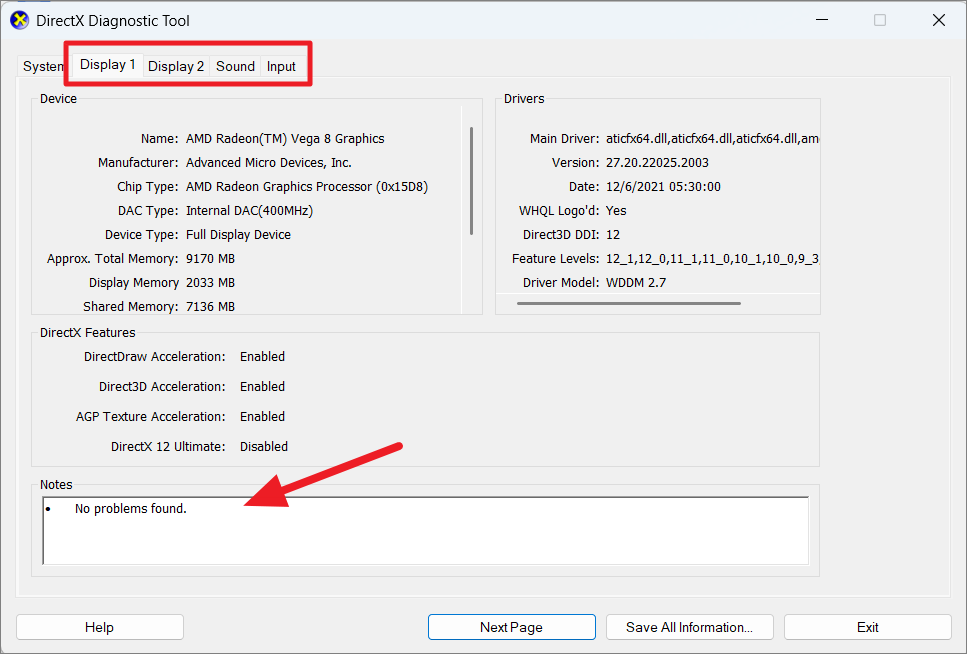This screenshot has width=967, height=654.
Task: Click total memory value '9170 MB'
Action: click(x=210, y=259)
